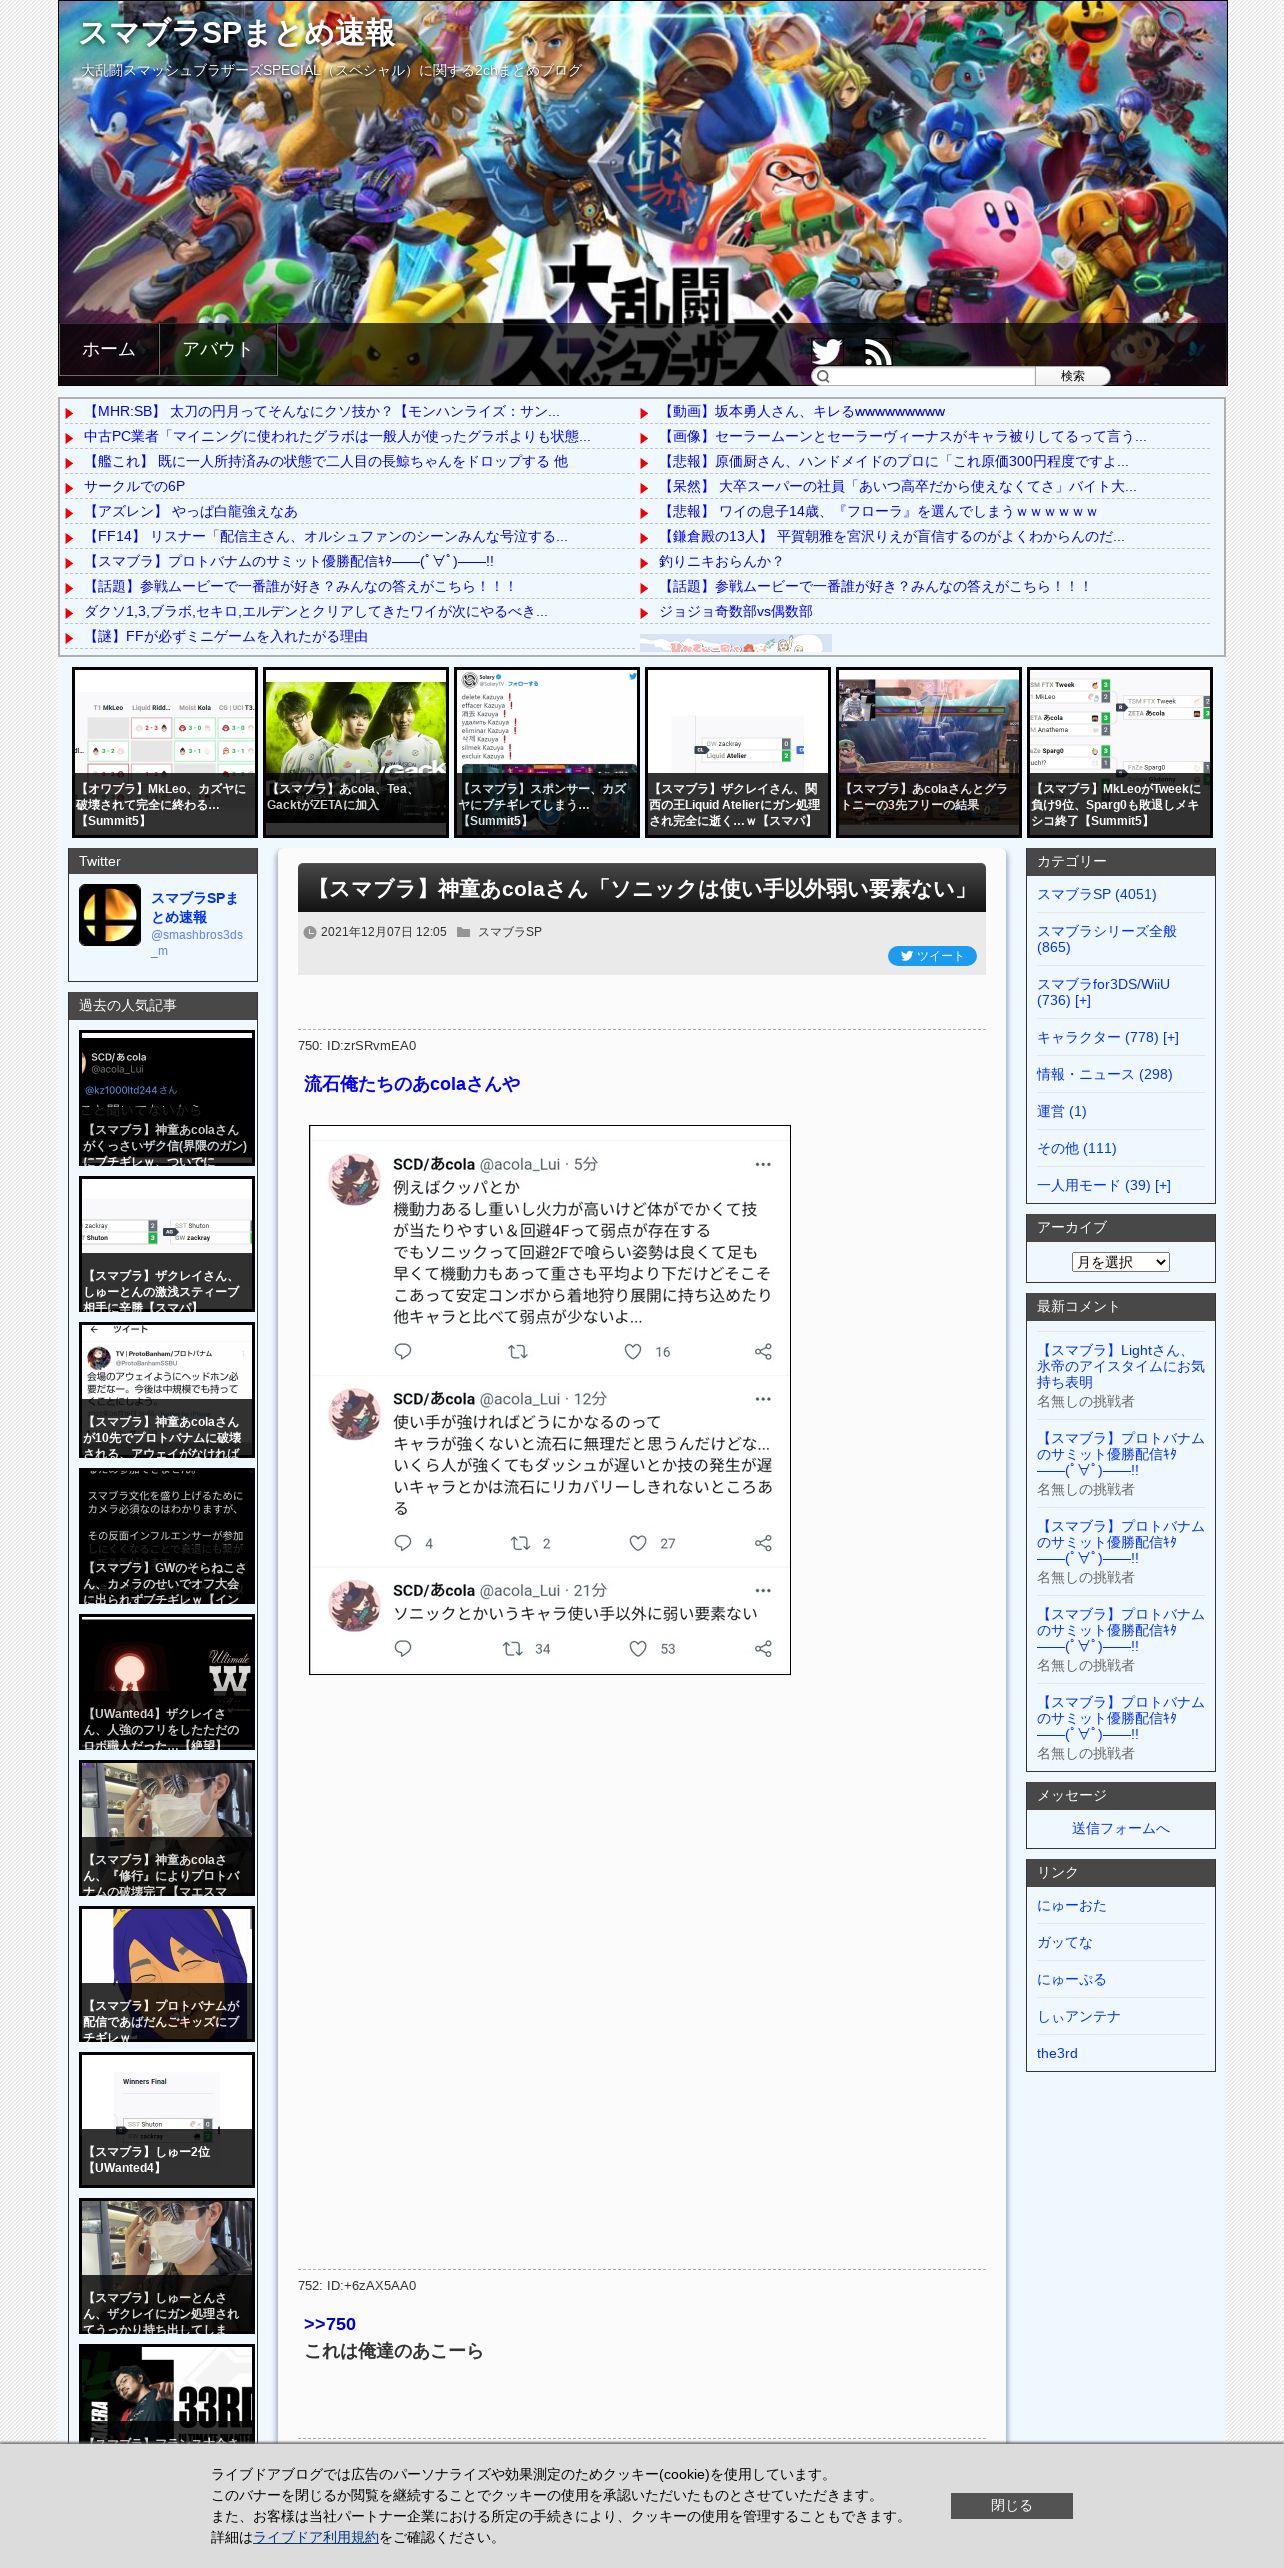Open 送信フォームへ message link

(1120, 1828)
